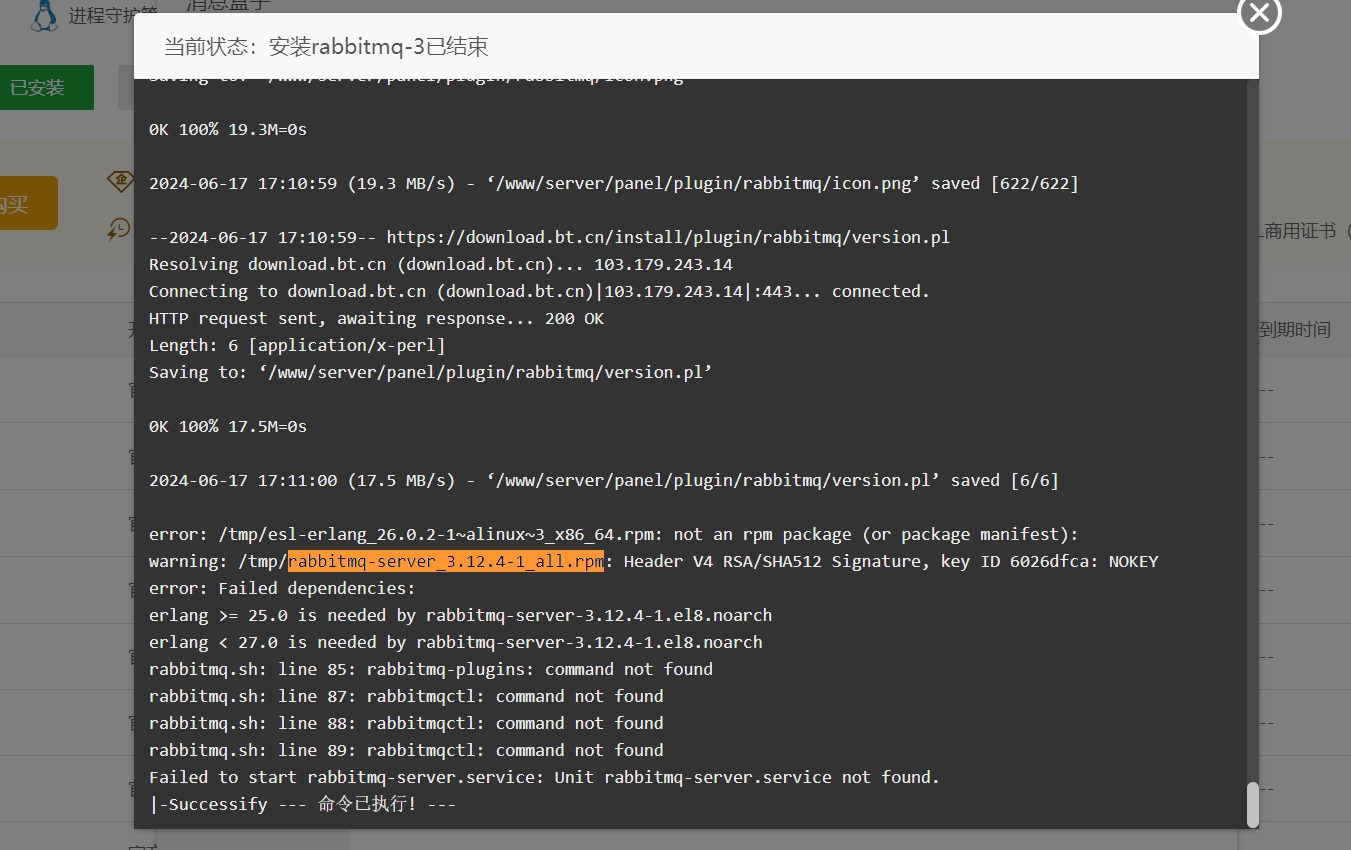Viewport: 1351px width, 850px height.
Task: Click the '0K 100% 17.5M=0s' line
Action: (x=228, y=426)
